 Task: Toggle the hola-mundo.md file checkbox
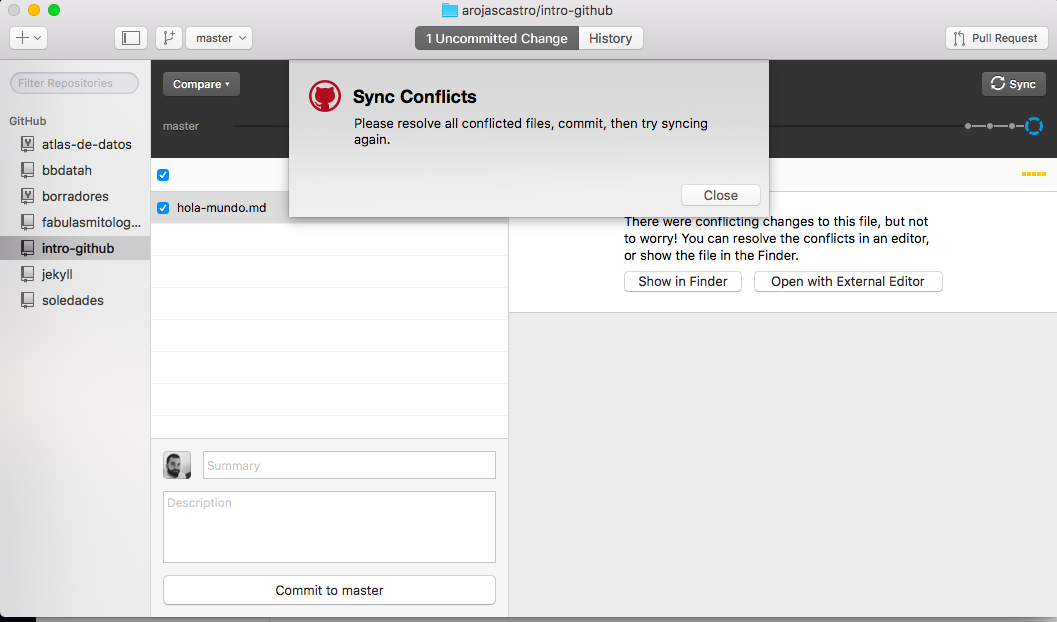tap(163, 208)
